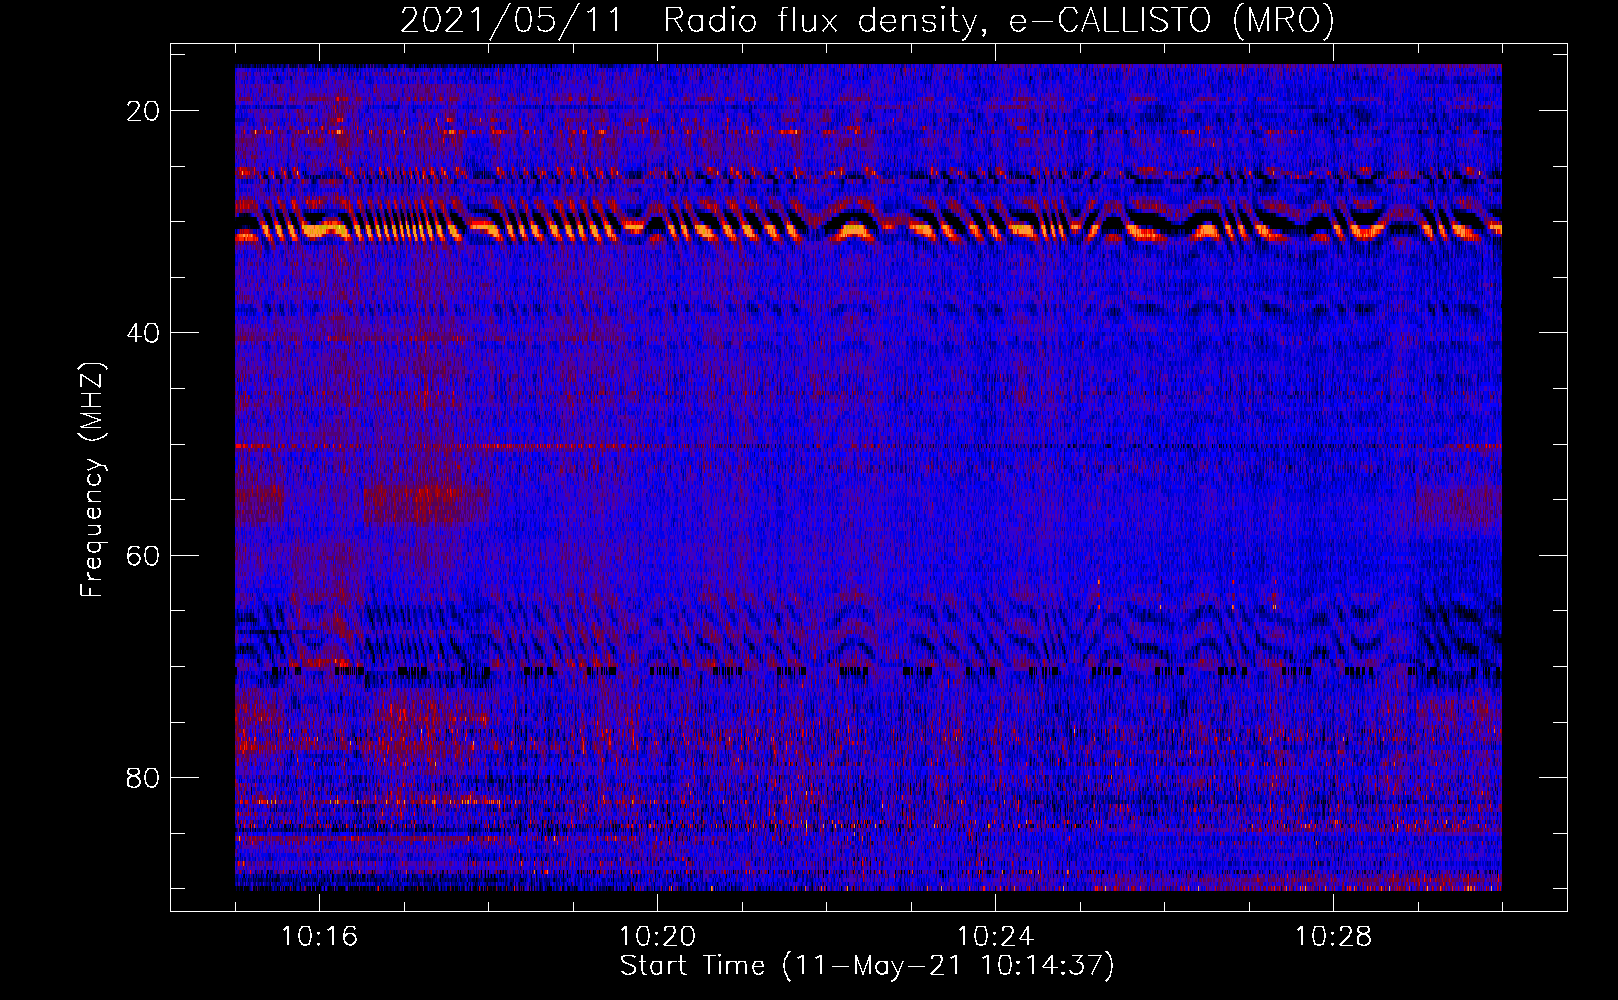The image size is (1618, 1000).
Task: Click the dark fringe band near 70 MHz
Action: (x=868, y=671)
